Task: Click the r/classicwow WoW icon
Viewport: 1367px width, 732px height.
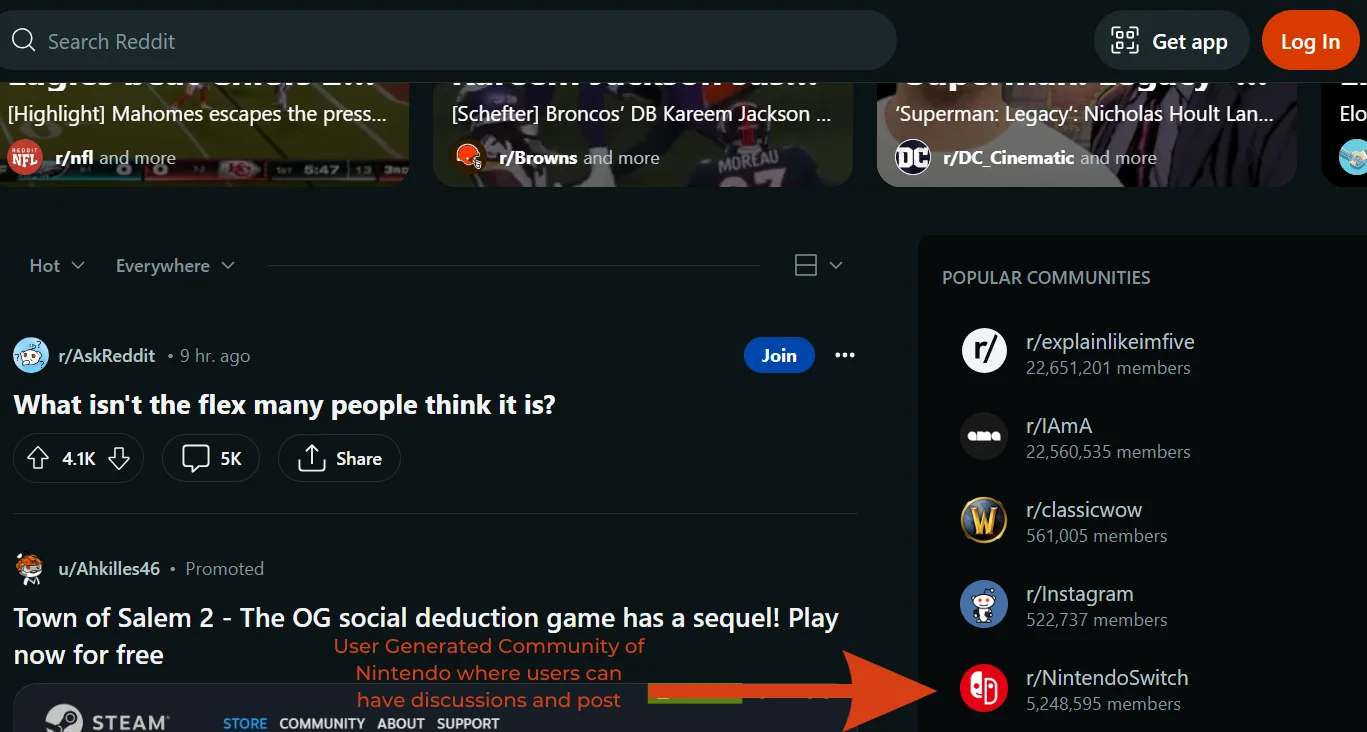Action: 983,520
